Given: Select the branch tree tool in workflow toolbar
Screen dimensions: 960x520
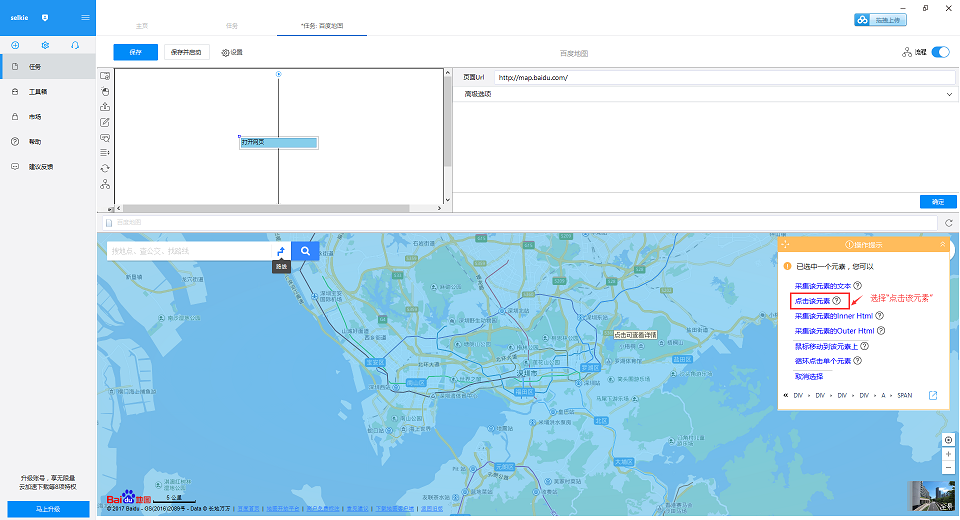Looking at the screenshot, I should [x=105, y=184].
